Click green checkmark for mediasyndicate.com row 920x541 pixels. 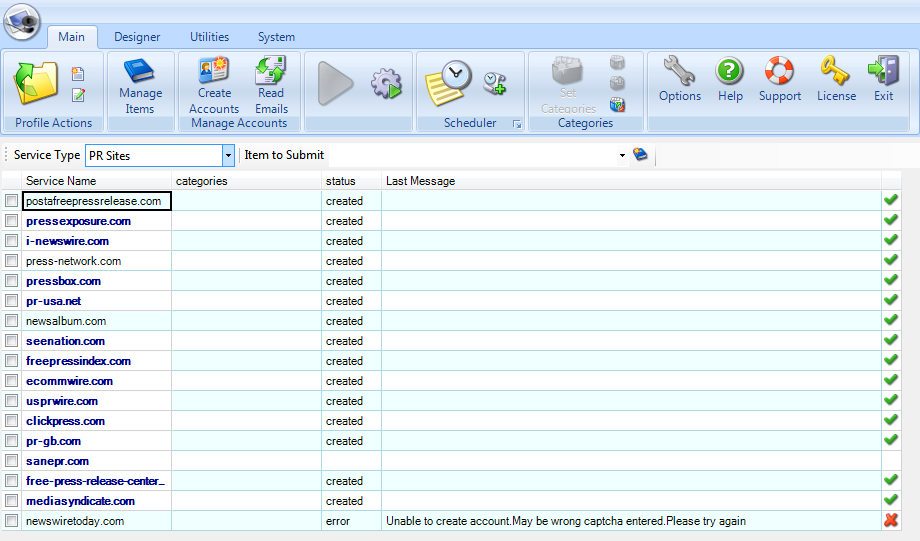click(891, 500)
